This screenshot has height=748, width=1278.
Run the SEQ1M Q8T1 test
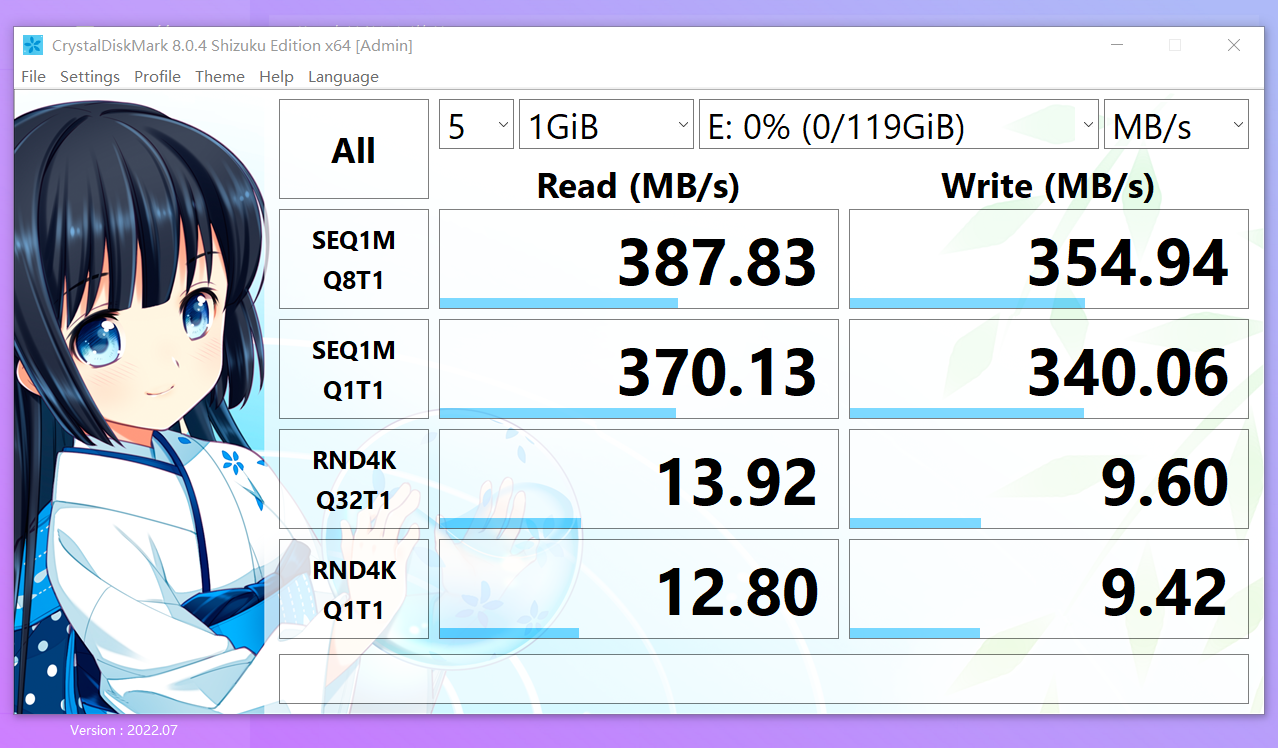[353, 258]
